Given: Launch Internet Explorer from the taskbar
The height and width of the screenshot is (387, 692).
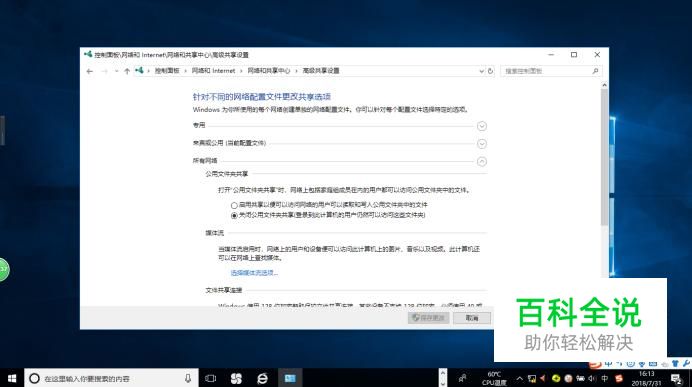Looking at the screenshot, I should click(x=263, y=378).
